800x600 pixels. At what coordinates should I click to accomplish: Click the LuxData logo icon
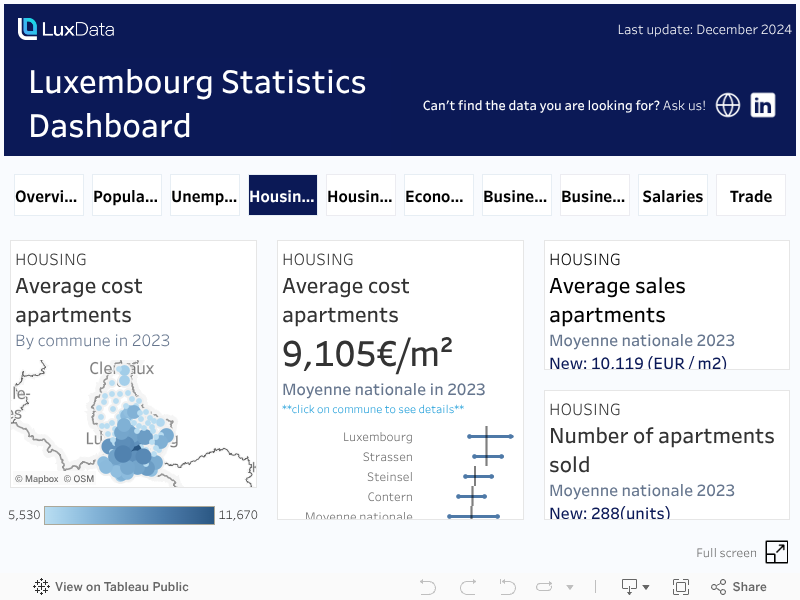point(28,29)
